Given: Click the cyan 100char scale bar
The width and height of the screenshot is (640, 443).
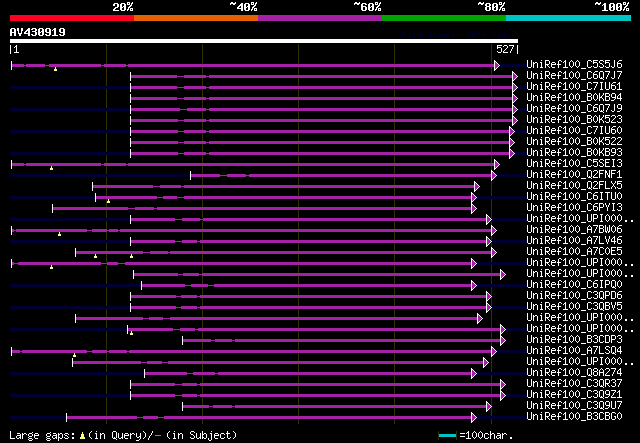Looking at the screenshot, I should [447, 436].
